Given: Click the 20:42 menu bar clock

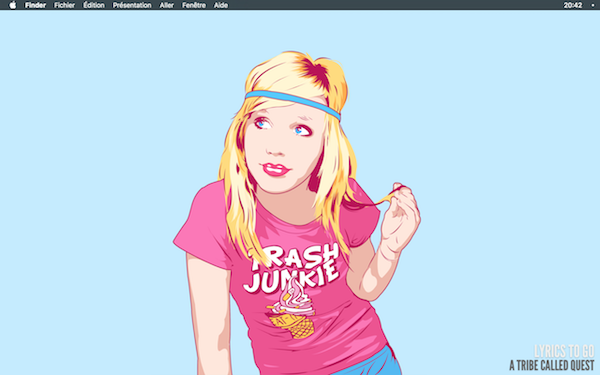Looking at the screenshot, I should (572, 5).
